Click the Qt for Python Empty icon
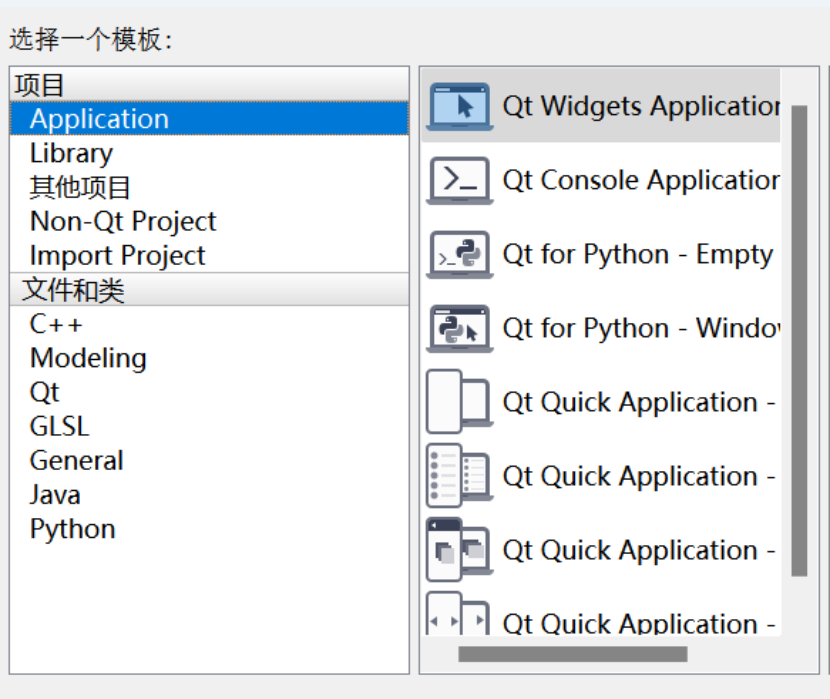This screenshot has height=699, width=830. pos(459,255)
